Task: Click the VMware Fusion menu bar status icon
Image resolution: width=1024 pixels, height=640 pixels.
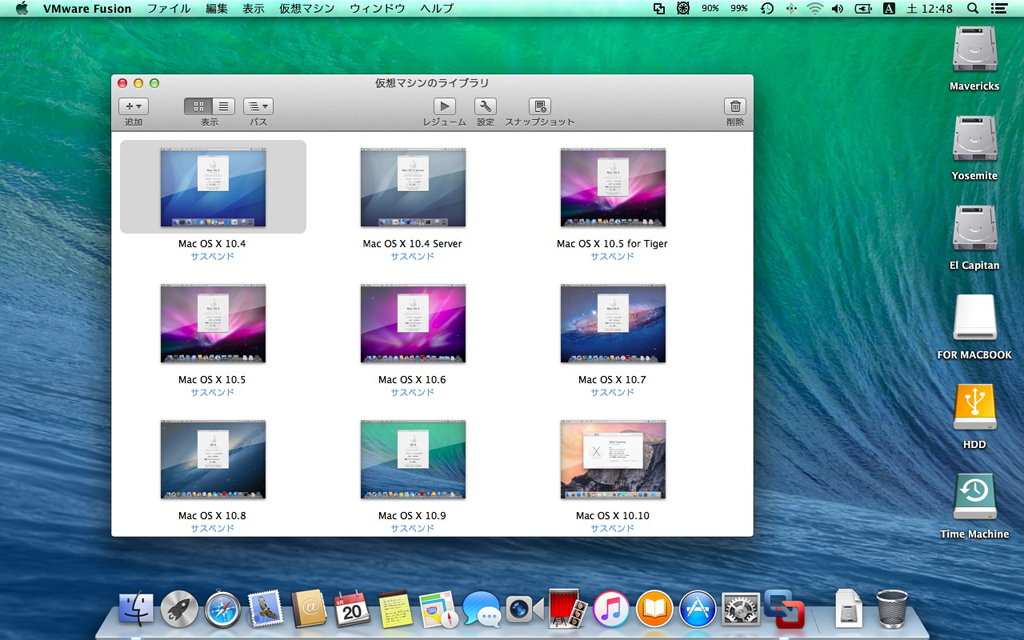Action: pyautogui.click(x=659, y=8)
